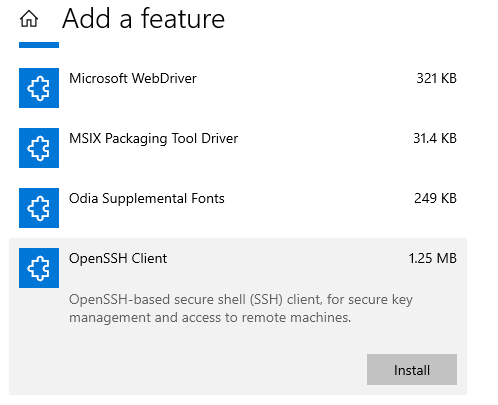Click the Odia Supplemental Fonts puzzle icon
Image resolution: width=498 pixels, height=405 pixels.
tap(39, 208)
